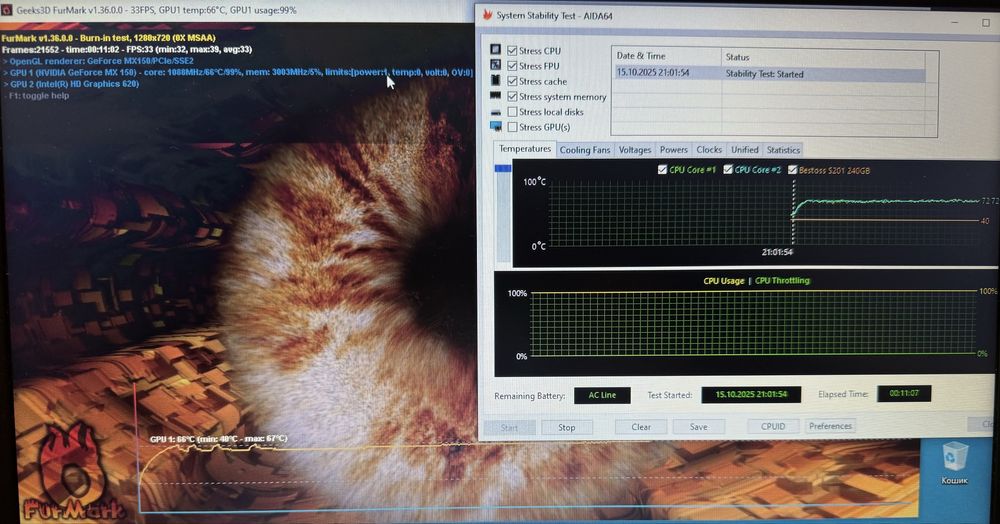This screenshot has width=1000, height=524.
Task: Open the Recycle Bin (Кошик) desktop icon
Action: (954, 464)
